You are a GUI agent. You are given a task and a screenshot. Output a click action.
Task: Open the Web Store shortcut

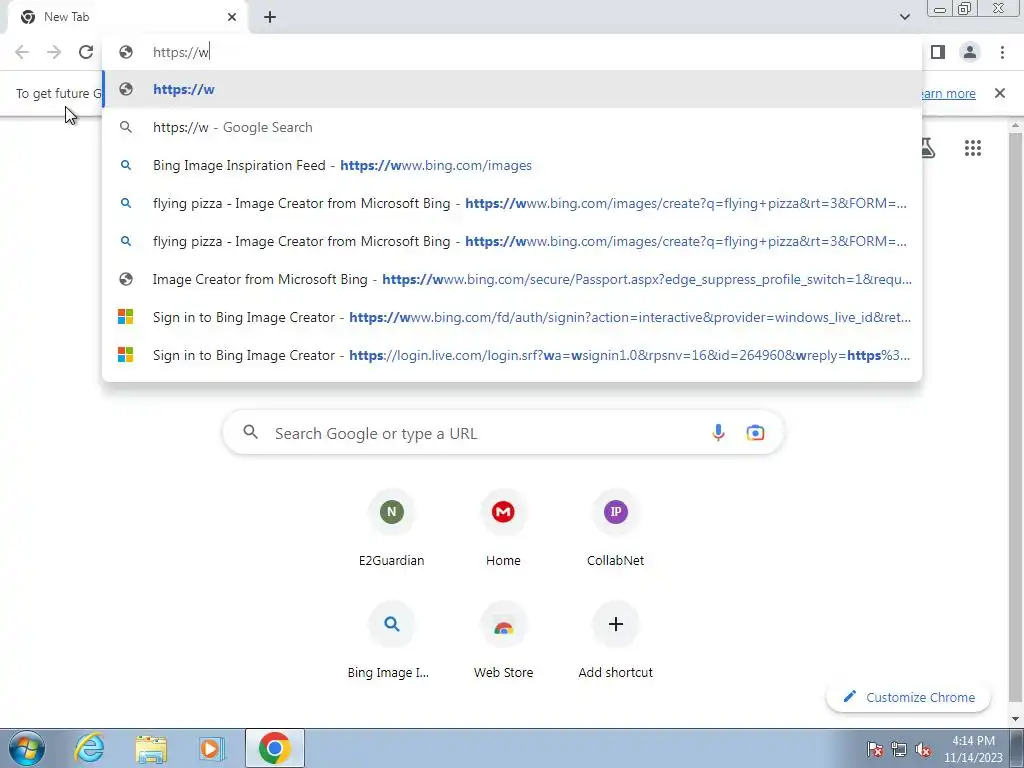pyautogui.click(x=504, y=641)
